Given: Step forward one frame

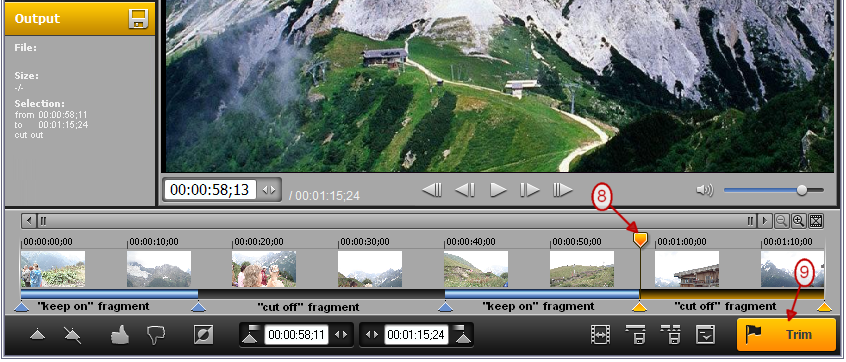Looking at the screenshot, I should [x=529, y=190].
